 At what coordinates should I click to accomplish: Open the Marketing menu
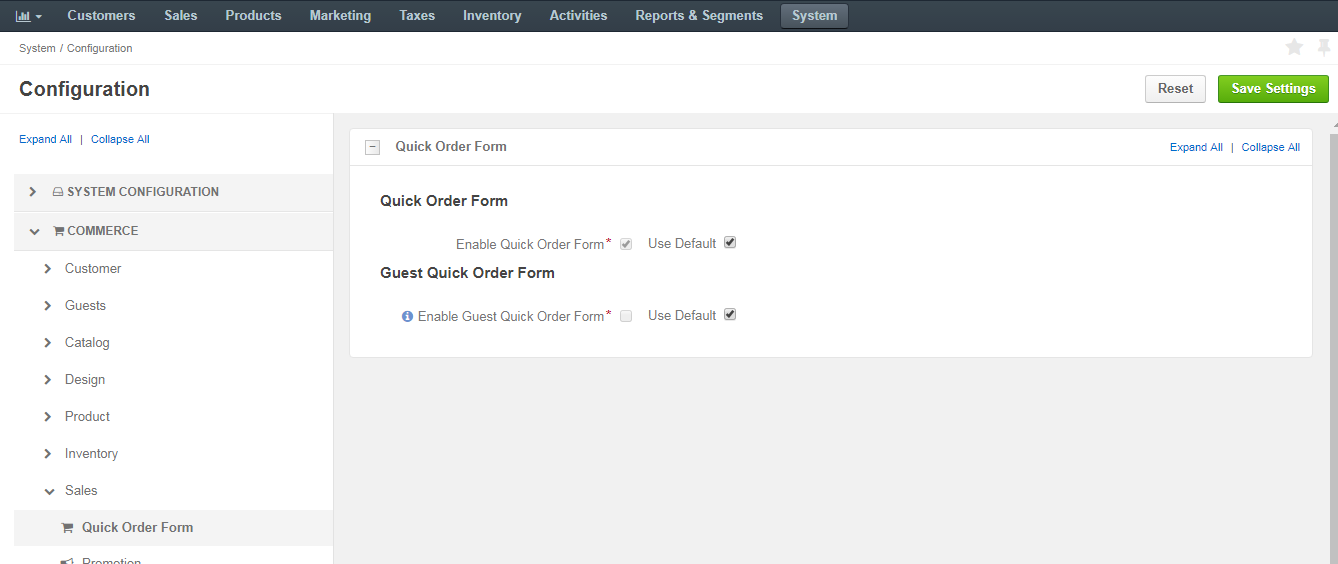(340, 15)
